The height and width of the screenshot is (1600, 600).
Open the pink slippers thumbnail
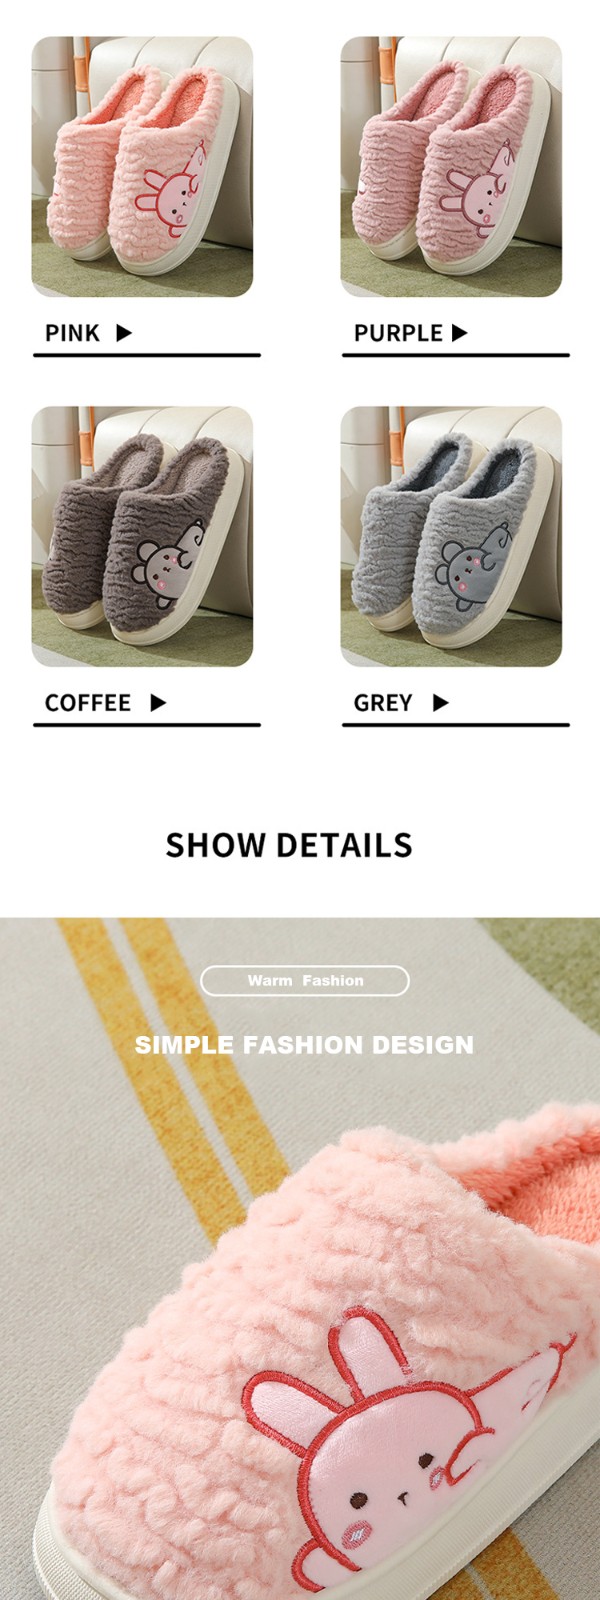[142, 166]
